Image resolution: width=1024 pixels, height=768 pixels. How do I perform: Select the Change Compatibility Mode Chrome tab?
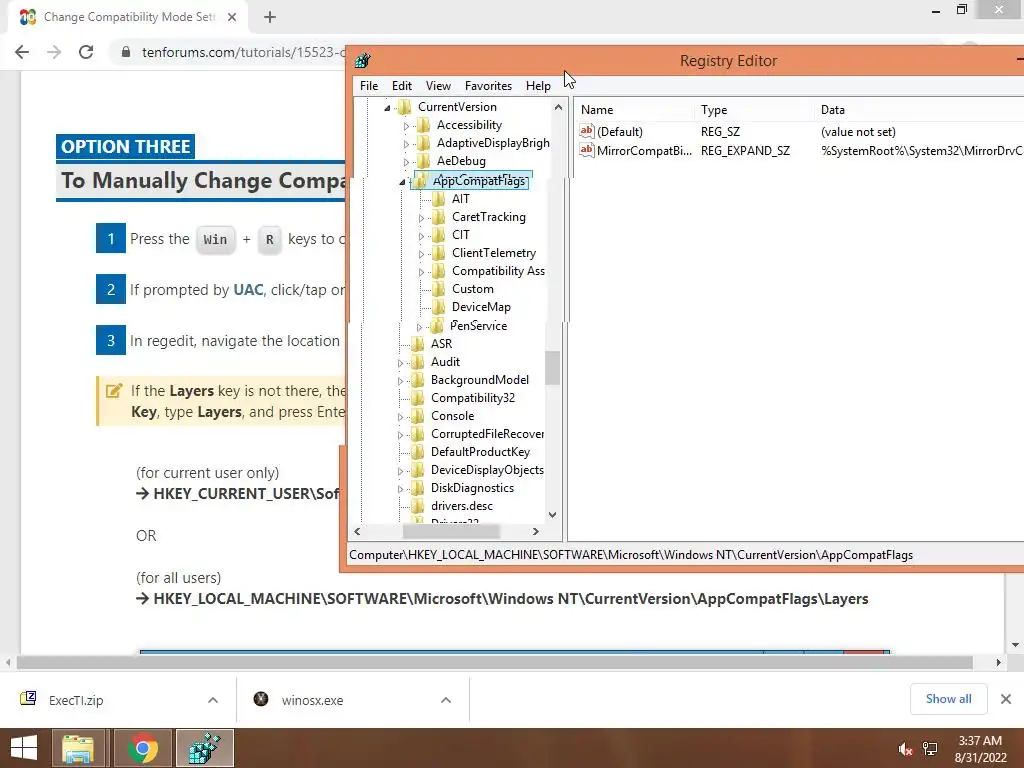pos(127,17)
